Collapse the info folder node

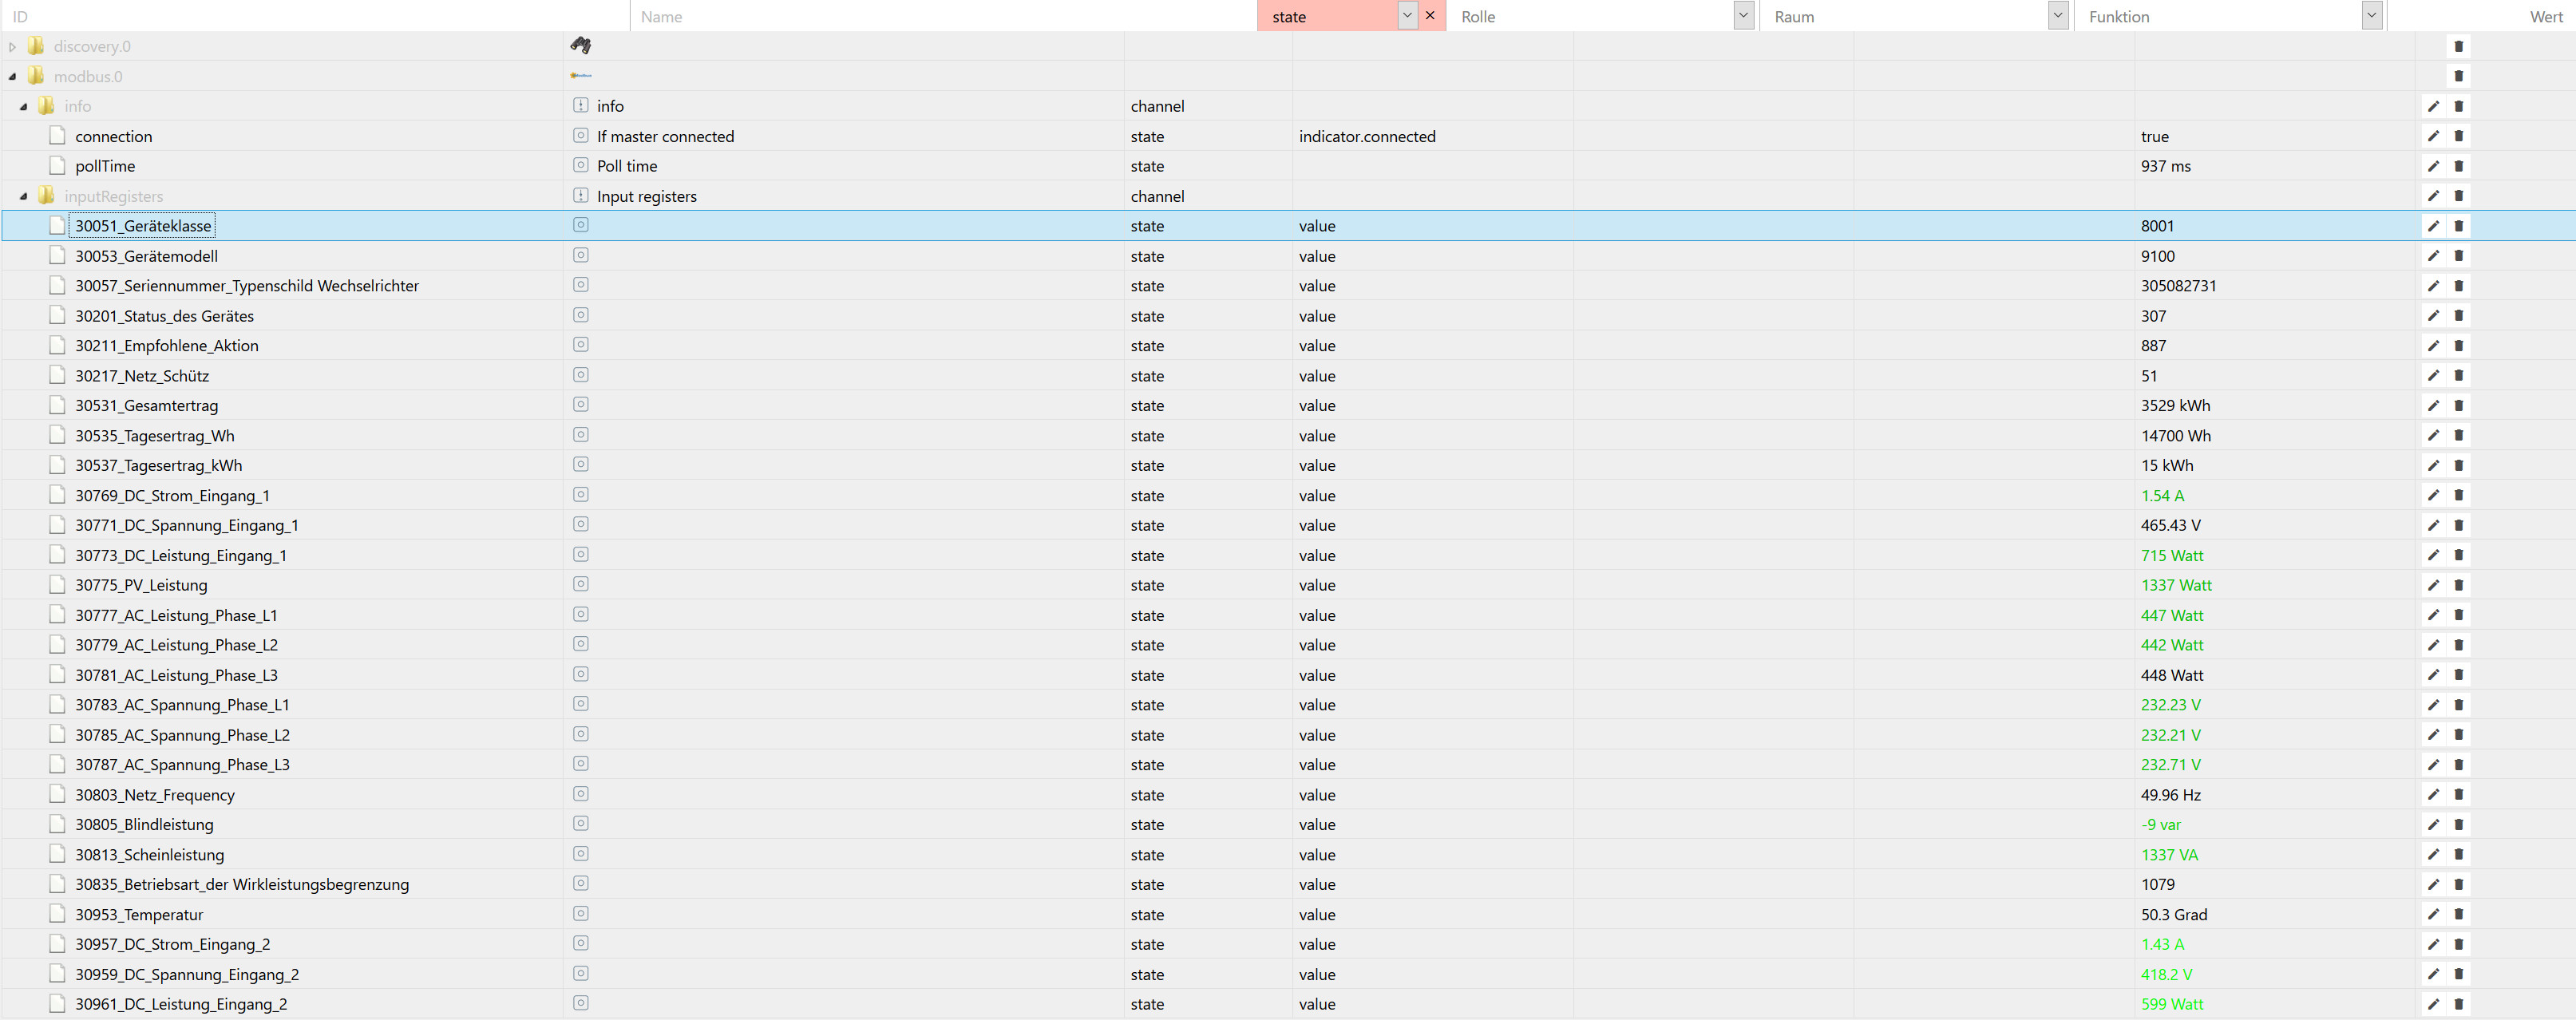tap(23, 106)
